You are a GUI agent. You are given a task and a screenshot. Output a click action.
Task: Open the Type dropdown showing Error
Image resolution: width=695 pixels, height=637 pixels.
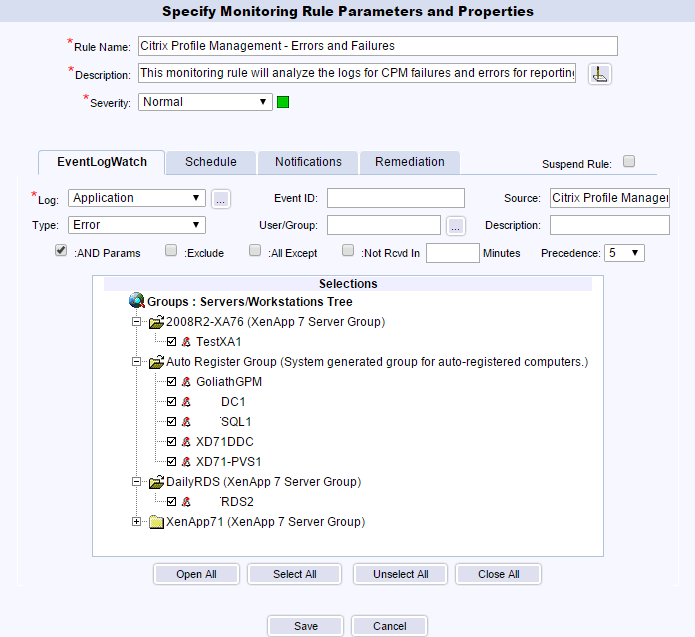(137, 225)
